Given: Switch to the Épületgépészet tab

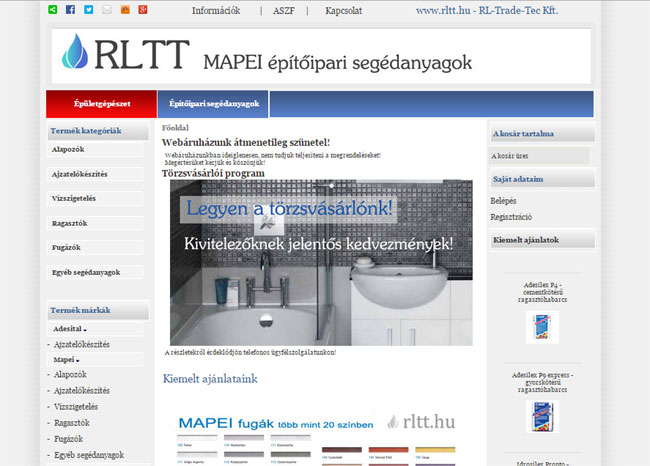Looking at the screenshot, I should pyautogui.click(x=102, y=104).
